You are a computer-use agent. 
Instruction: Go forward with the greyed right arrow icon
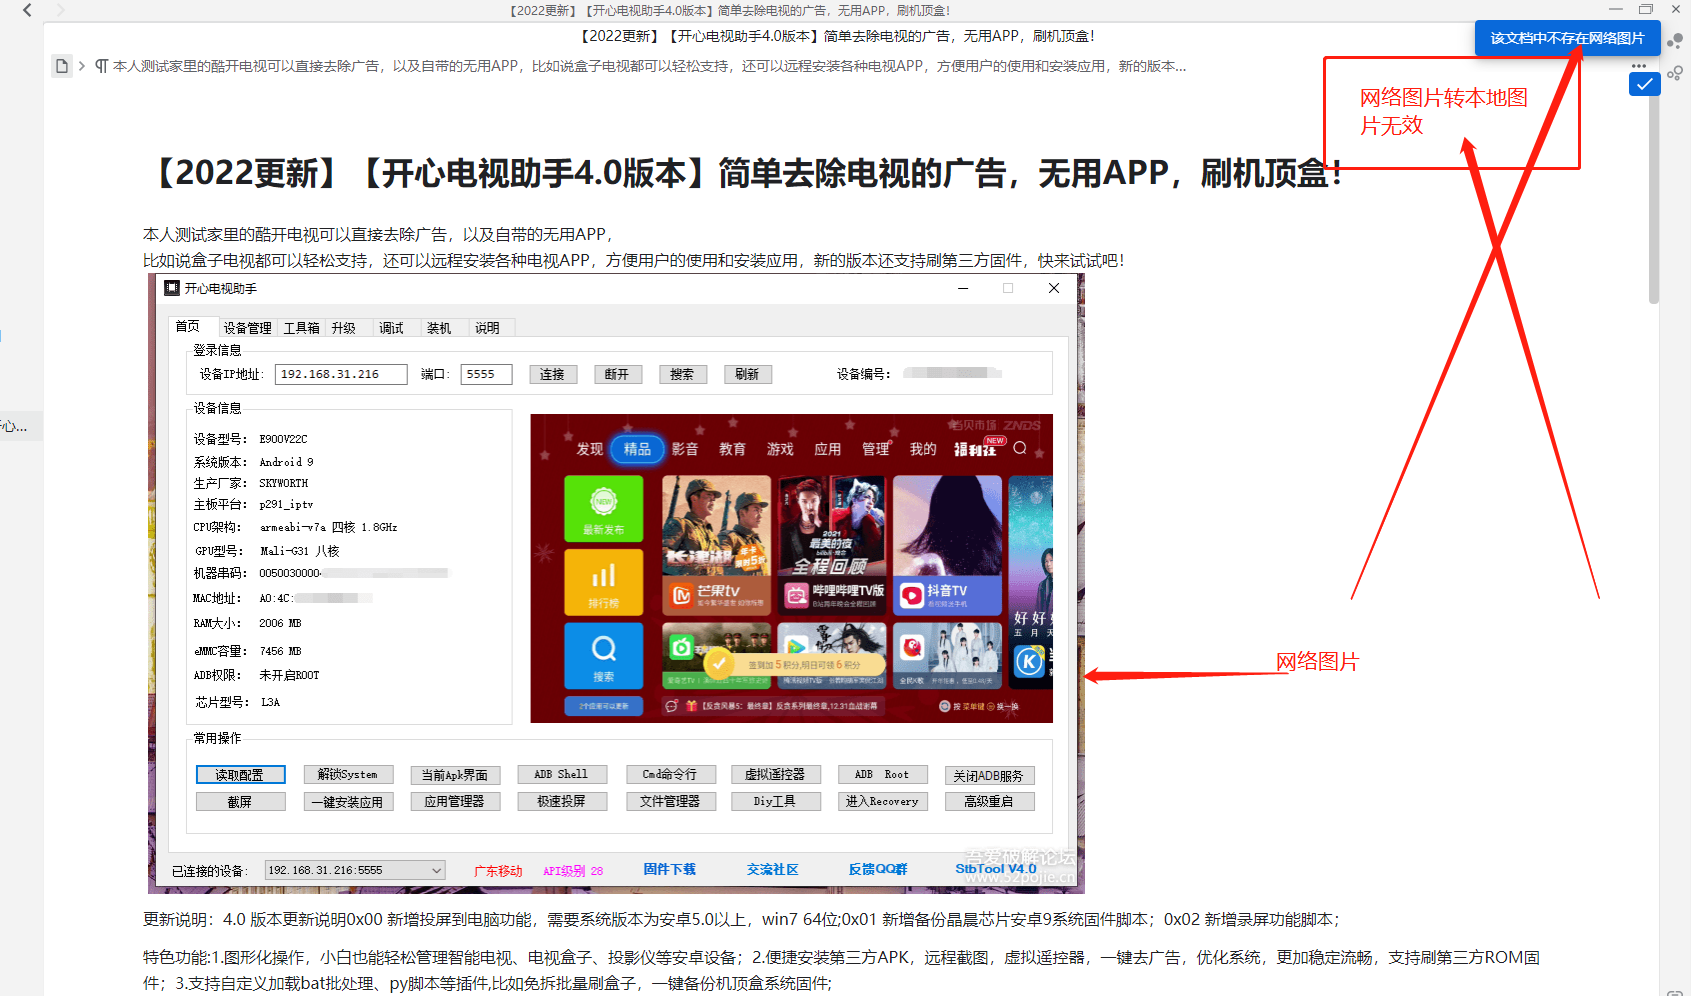click(x=61, y=10)
